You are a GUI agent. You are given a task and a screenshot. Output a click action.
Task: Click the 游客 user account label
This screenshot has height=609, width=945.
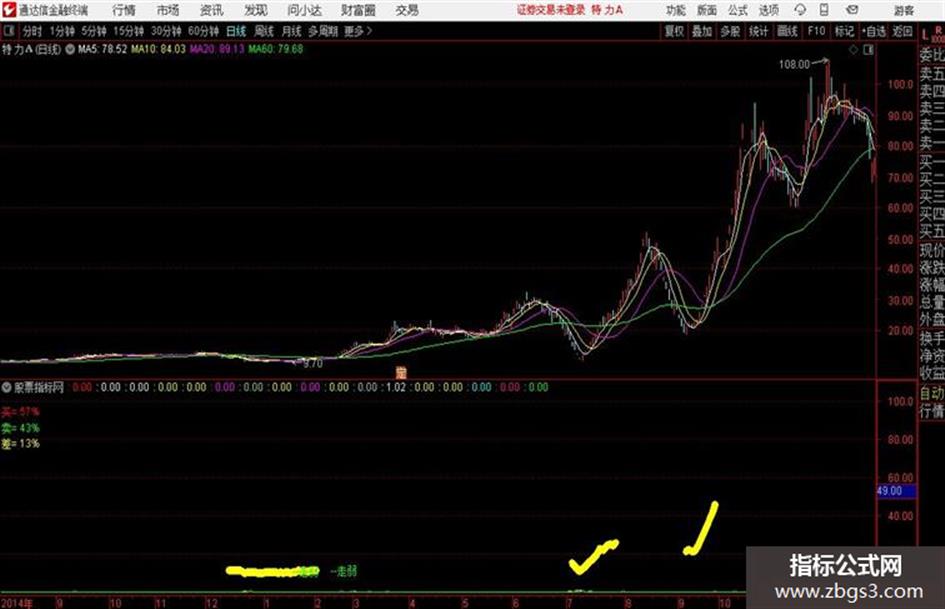[903, 10]
